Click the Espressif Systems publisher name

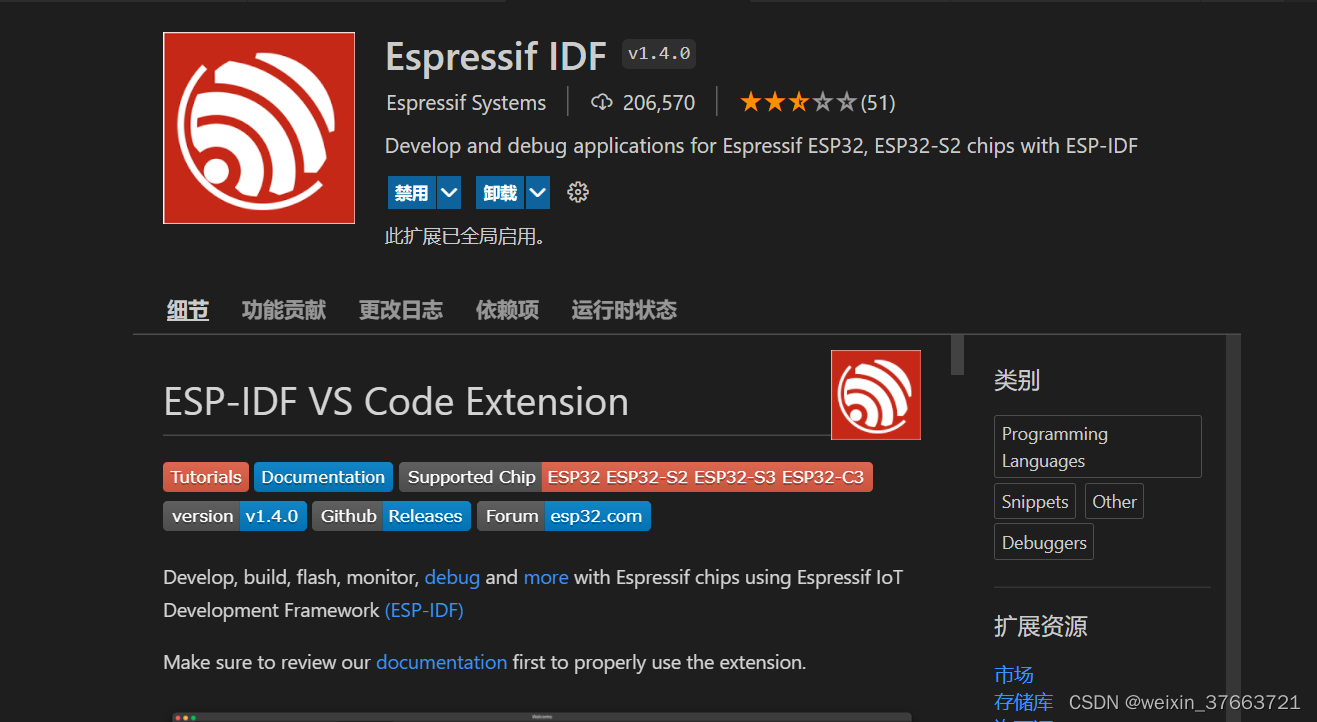coord(466,103)
